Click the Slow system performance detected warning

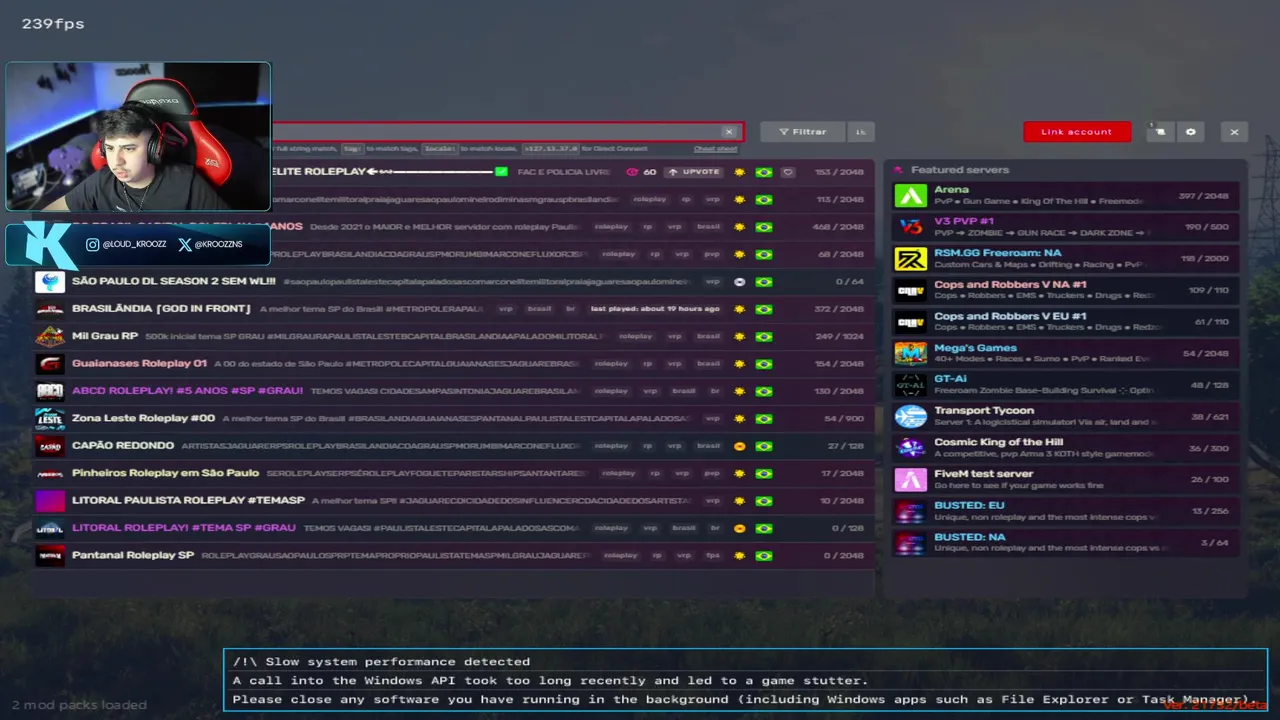pyautogui.click(x=381, y=661)
